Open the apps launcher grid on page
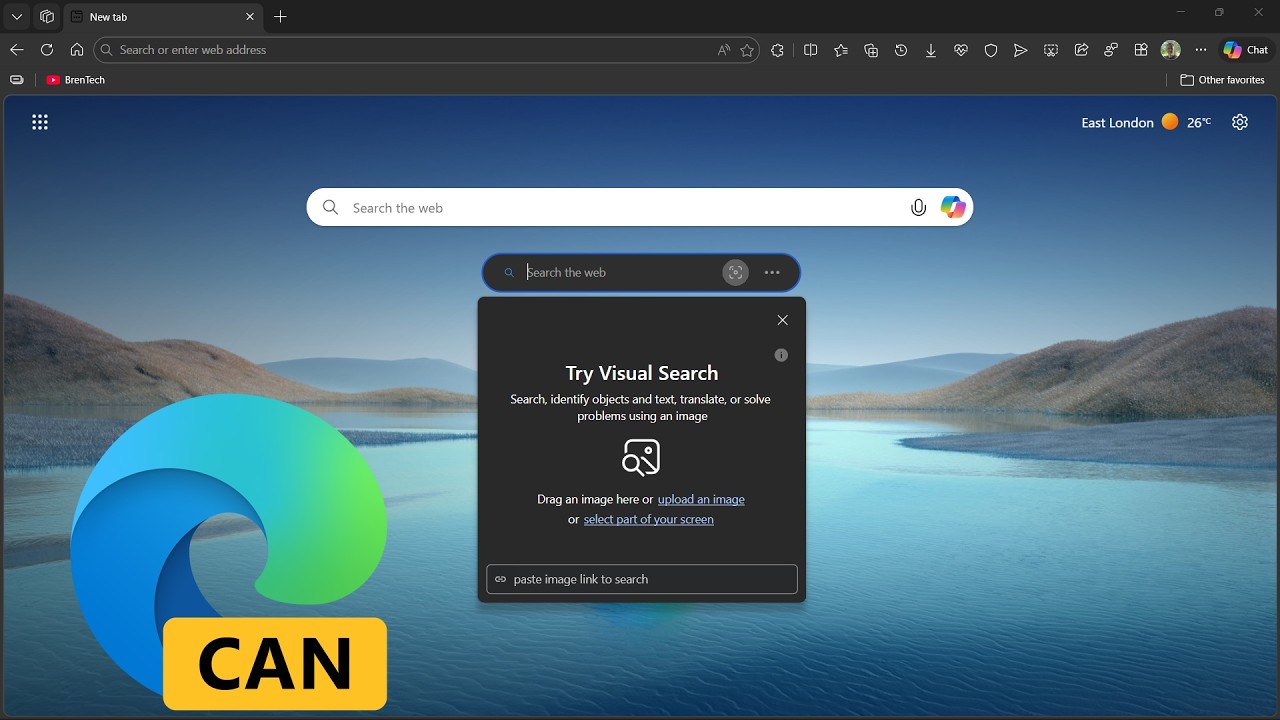 (40, 122)
